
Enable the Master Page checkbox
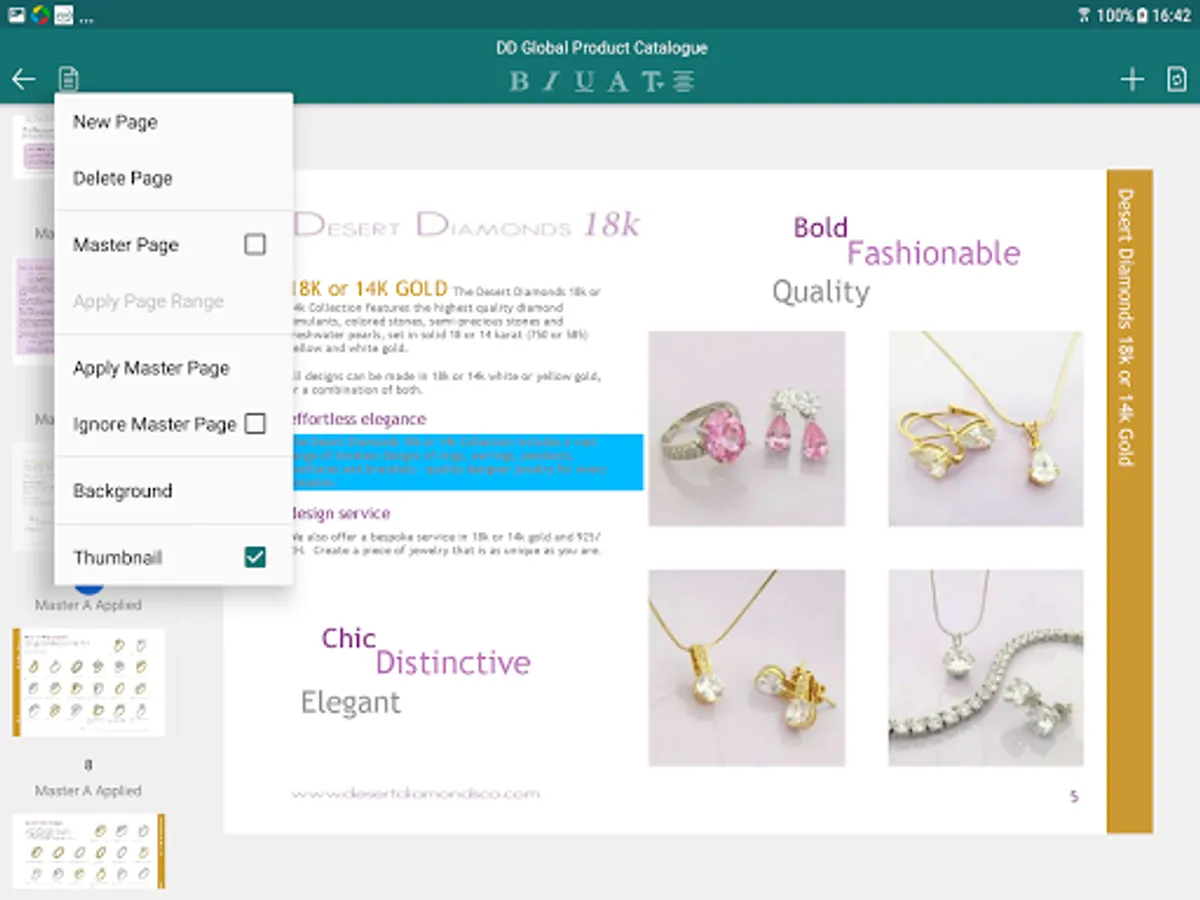pos(255,244)
